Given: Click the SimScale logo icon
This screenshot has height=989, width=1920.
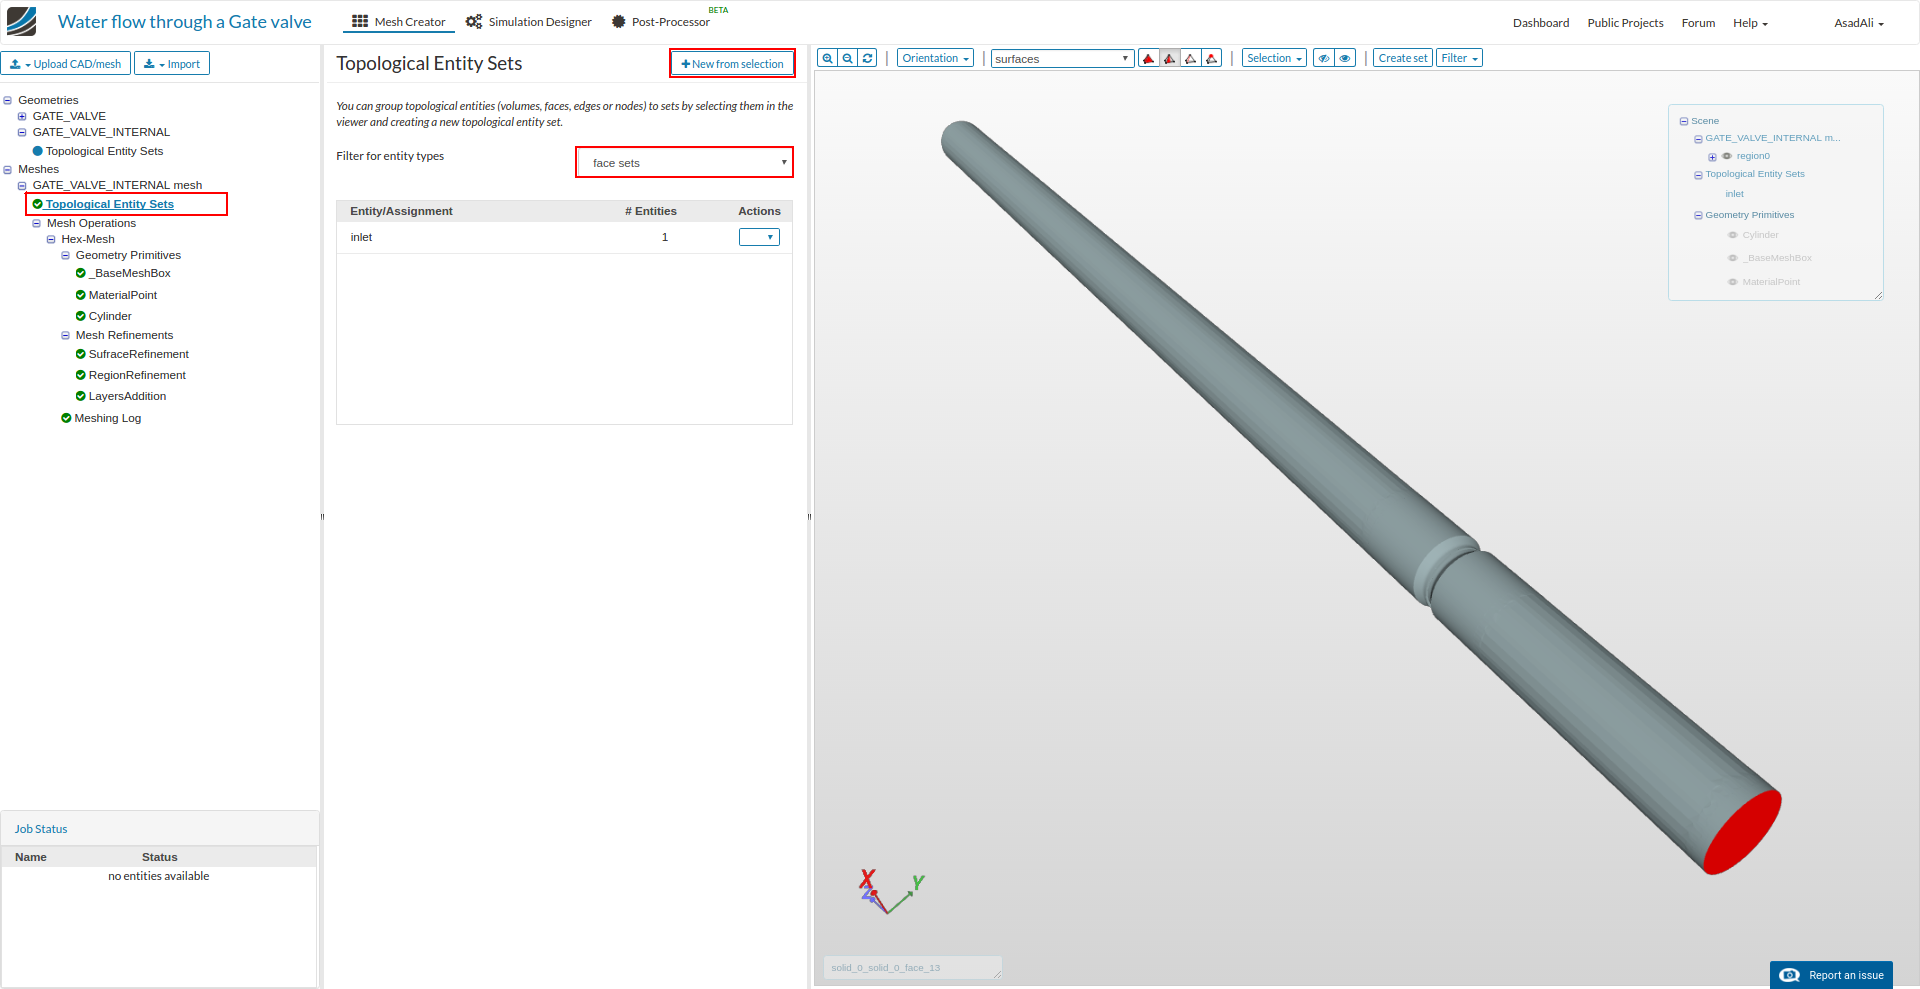Looking at the screenshot, I should 21,21.
